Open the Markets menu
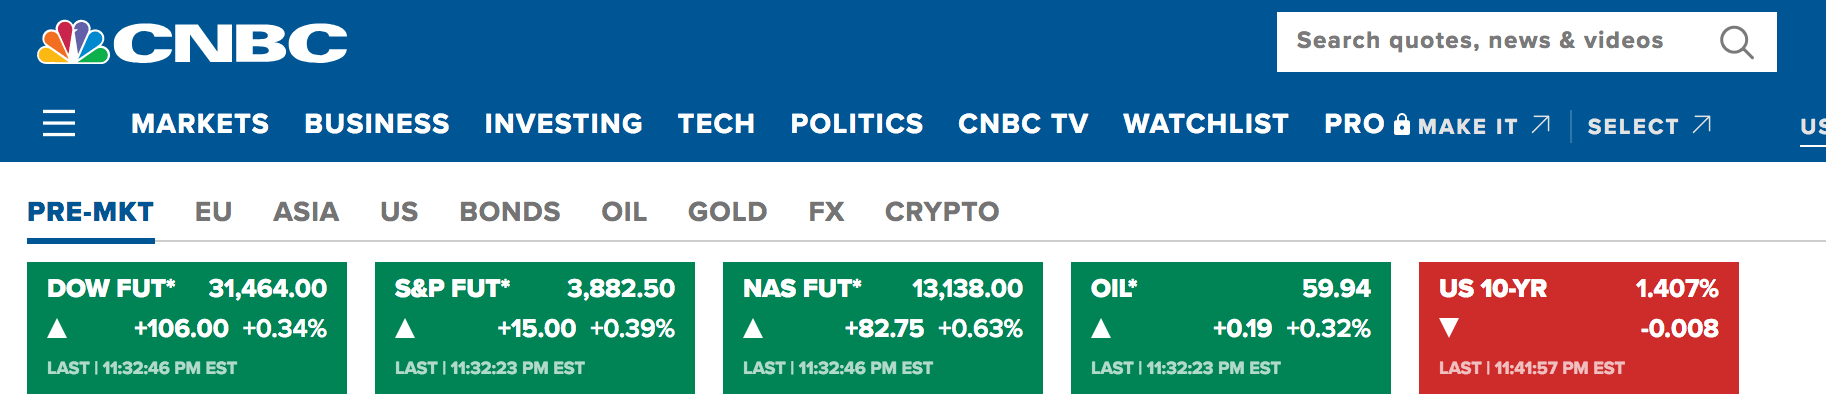This screenshot has height=414, width=1826. tap(200, 123)
